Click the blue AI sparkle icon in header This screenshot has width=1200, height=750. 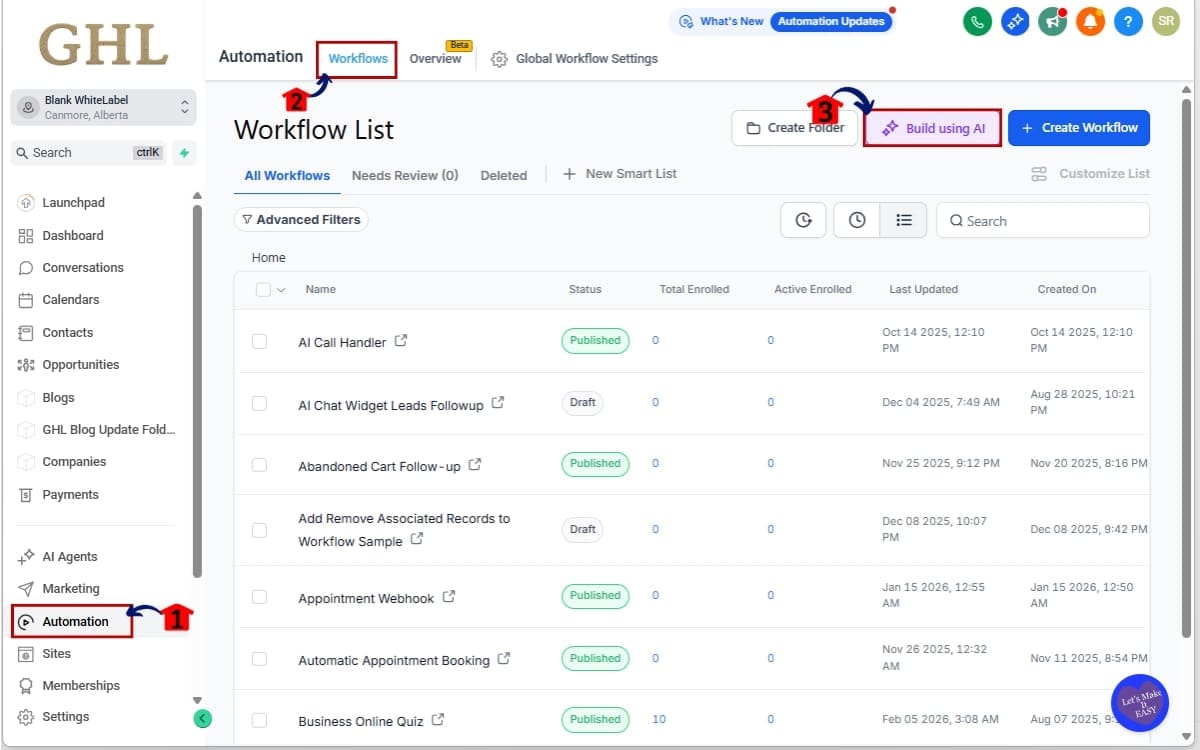1015,21
